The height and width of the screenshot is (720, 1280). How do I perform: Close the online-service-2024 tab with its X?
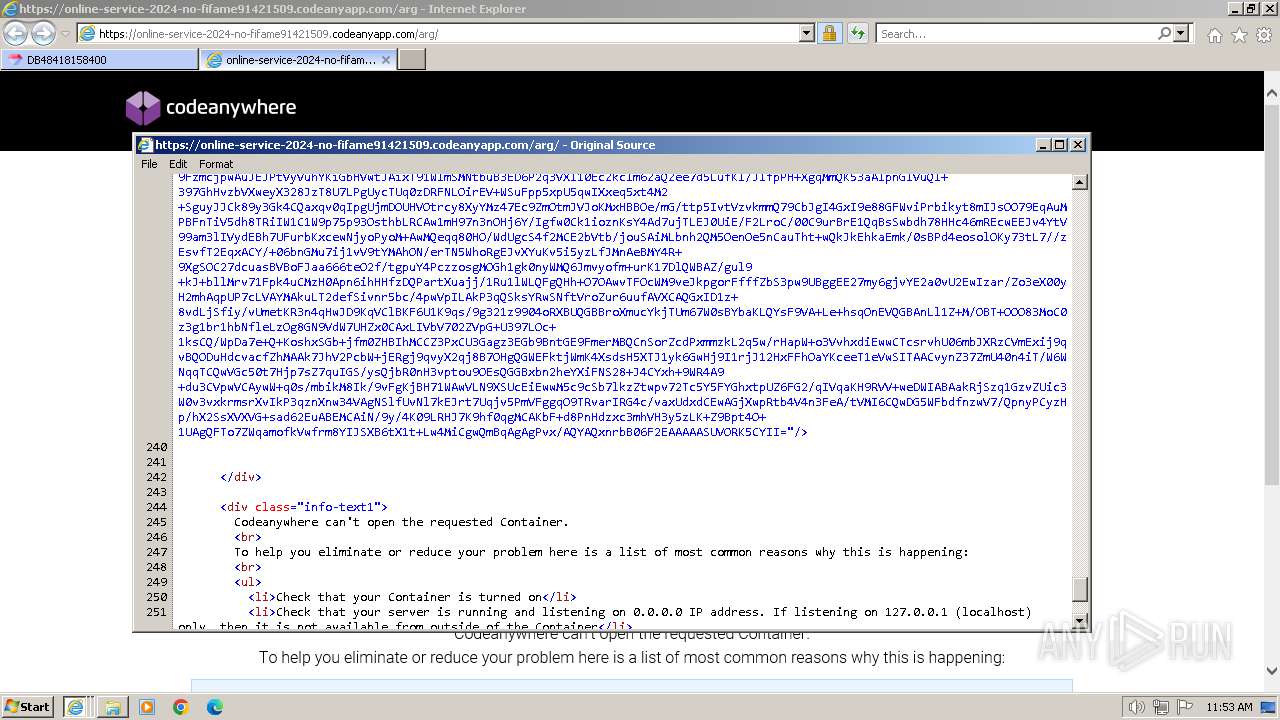pos(388,60)
